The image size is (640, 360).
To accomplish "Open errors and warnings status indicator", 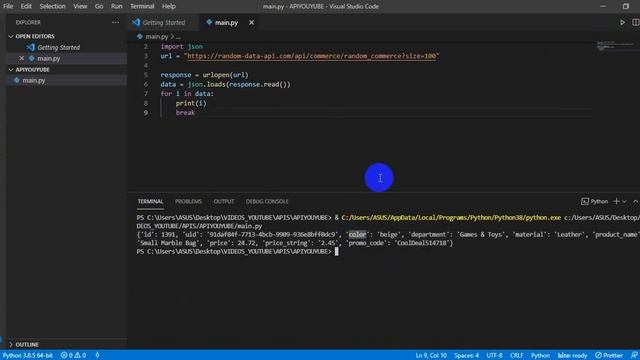I will click(x=73, y=356).
